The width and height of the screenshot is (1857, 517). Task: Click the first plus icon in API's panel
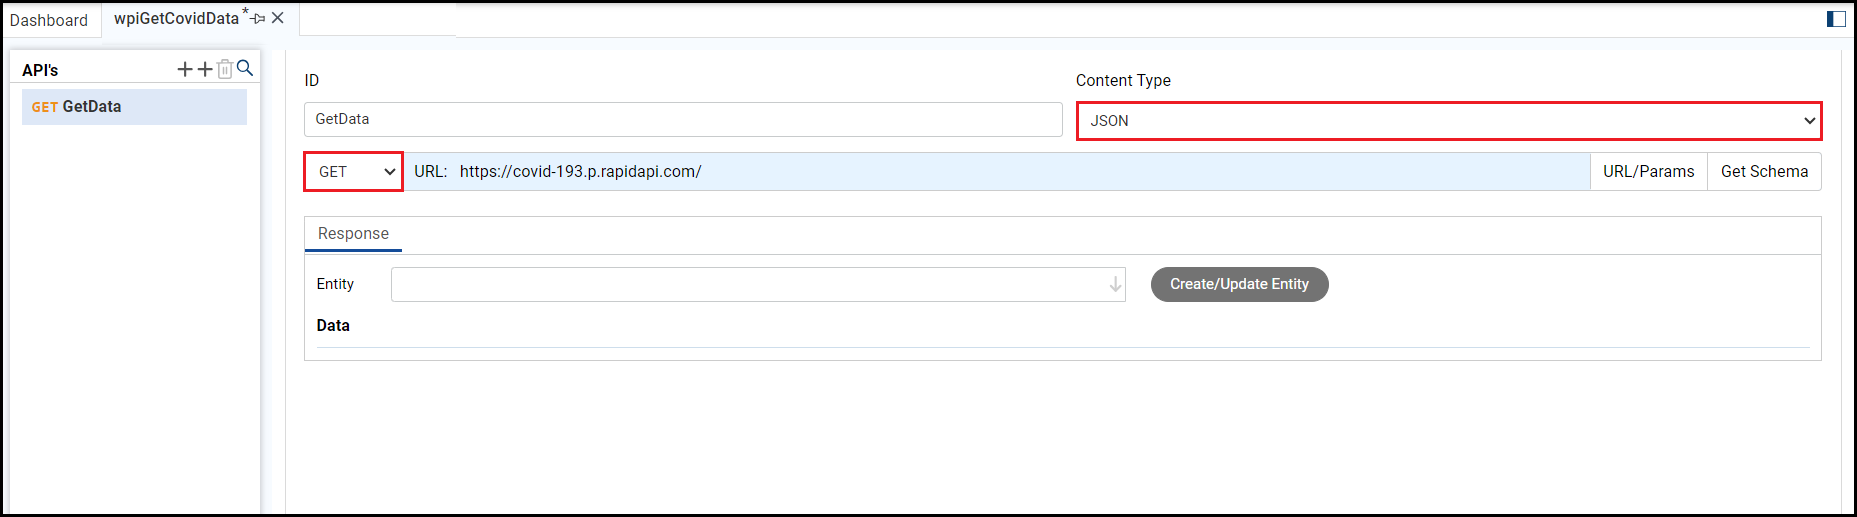click(185, 69)
